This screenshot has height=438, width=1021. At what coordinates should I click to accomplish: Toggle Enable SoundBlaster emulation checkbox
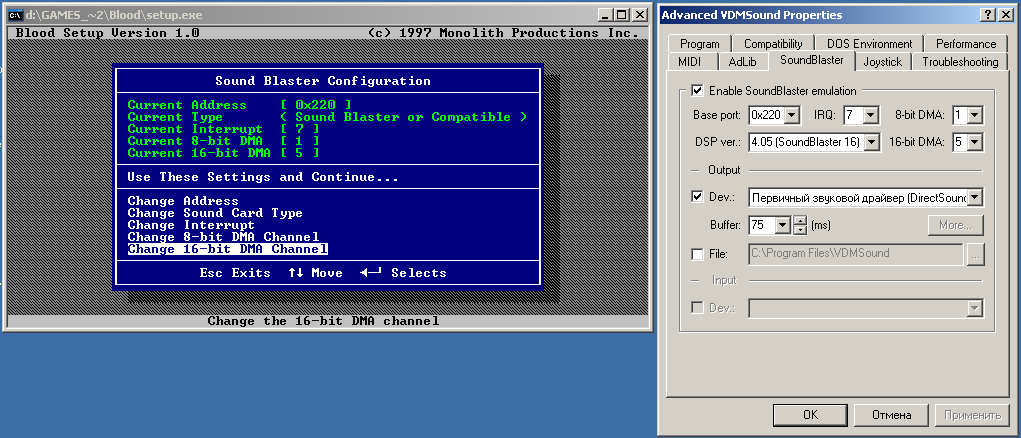[x=697, y=90]
